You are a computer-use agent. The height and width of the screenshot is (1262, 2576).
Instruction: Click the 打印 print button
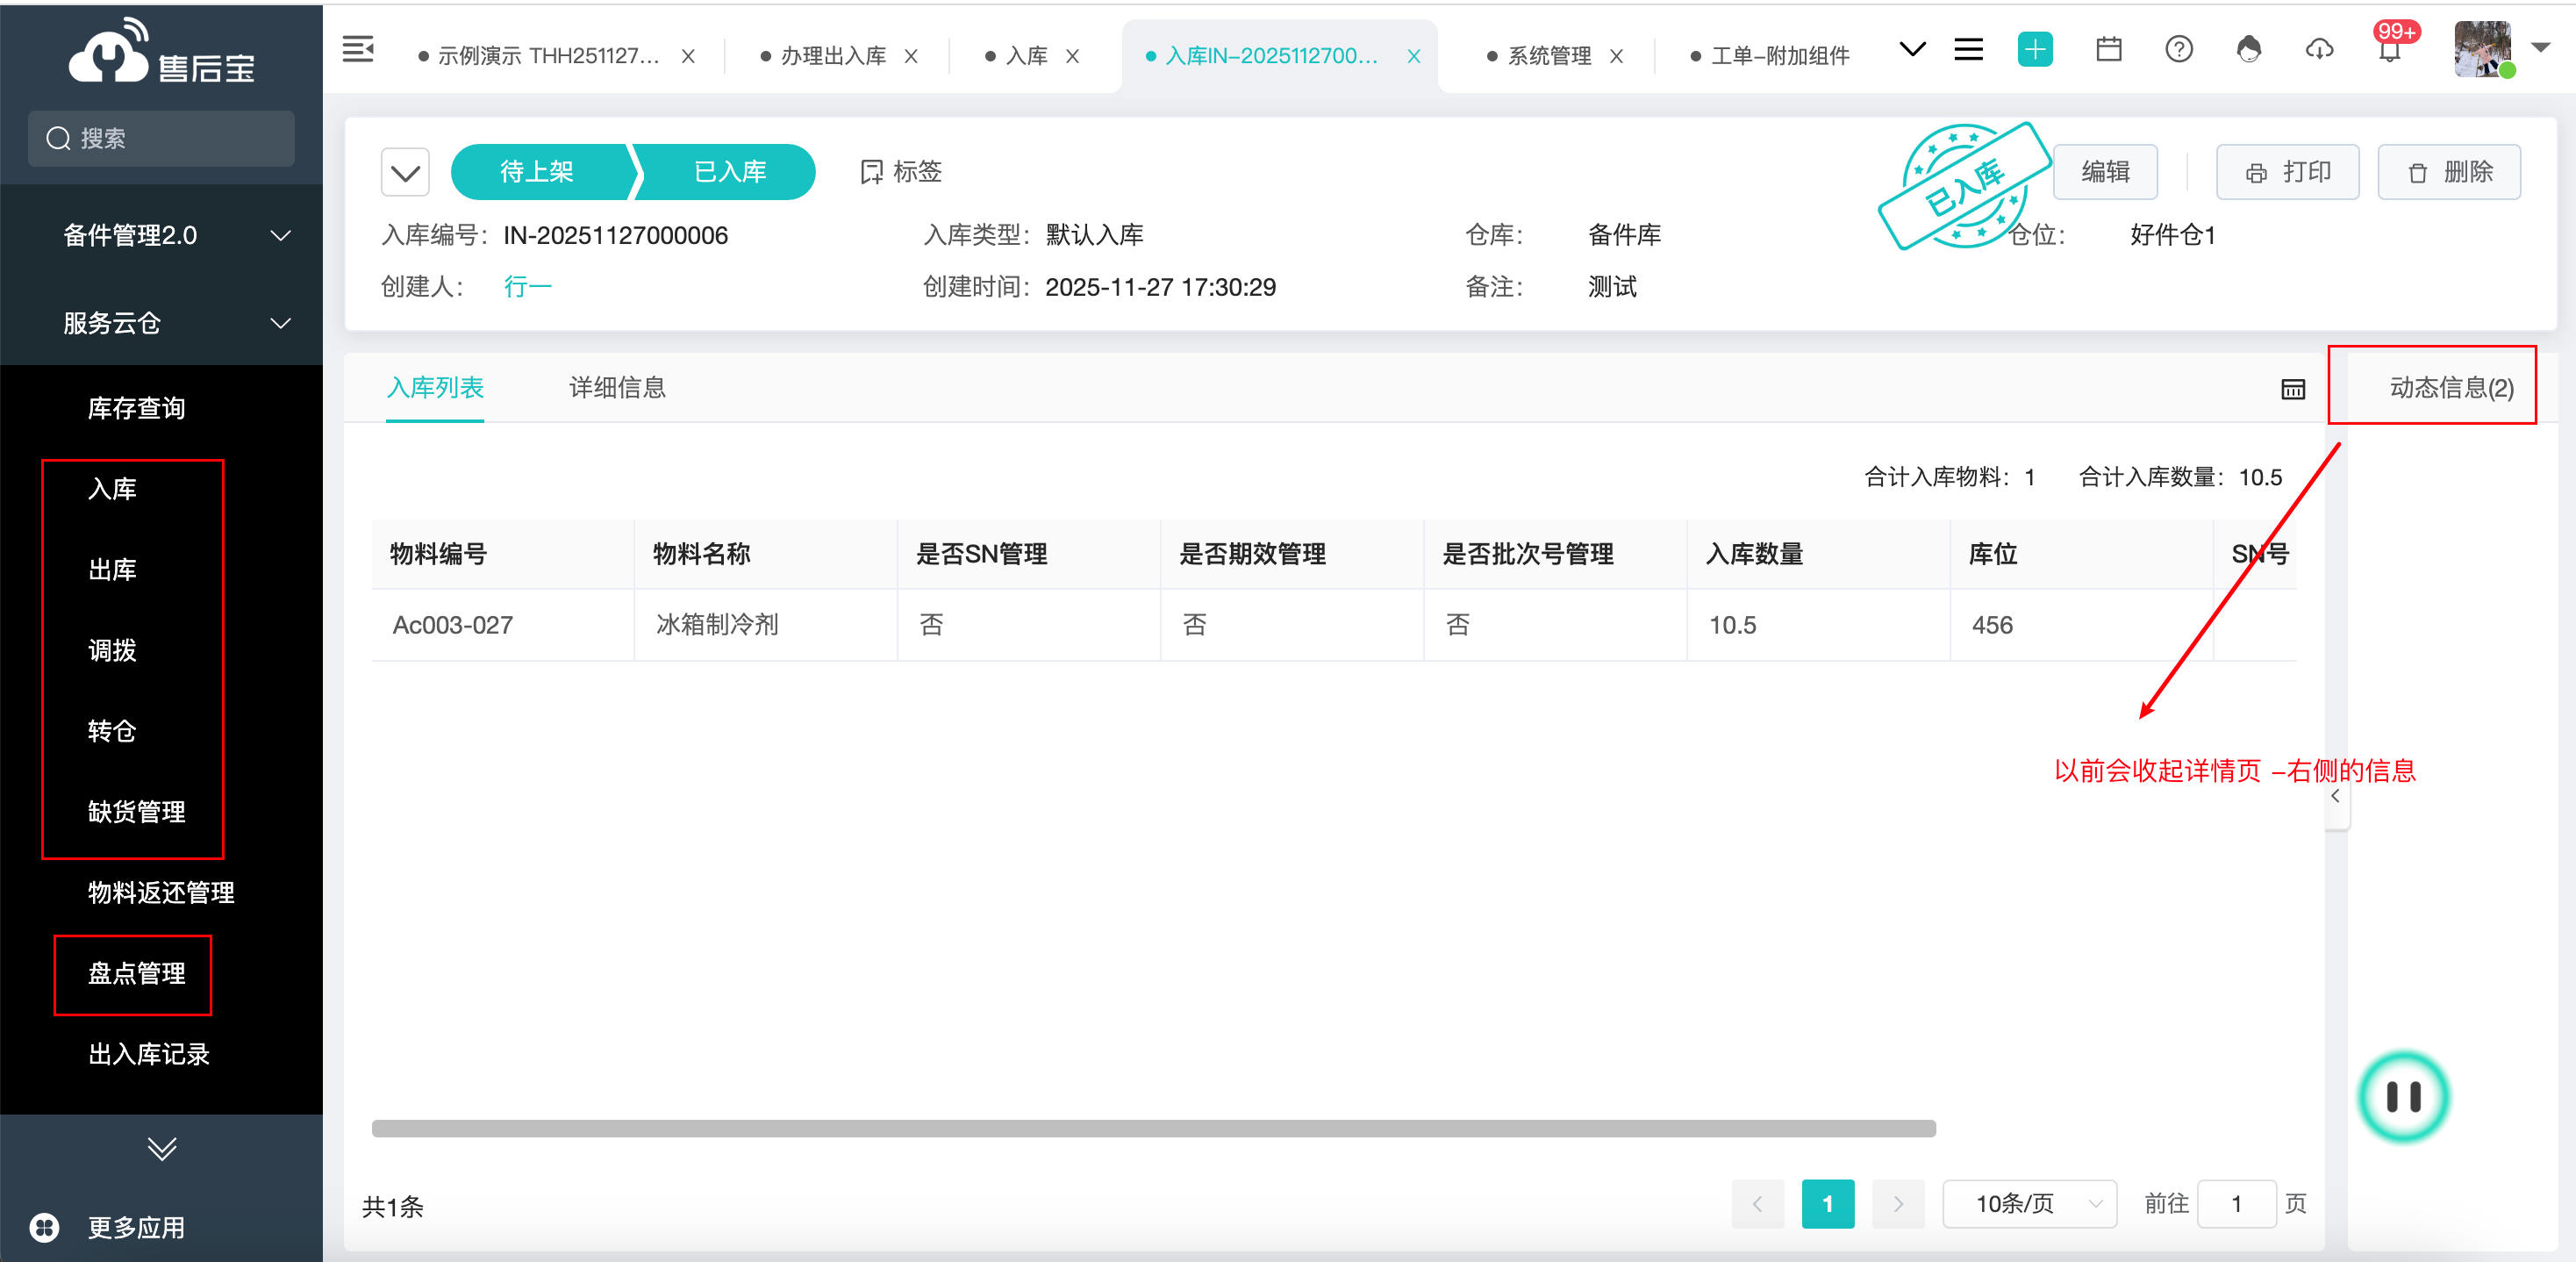tap(2287, 173)
